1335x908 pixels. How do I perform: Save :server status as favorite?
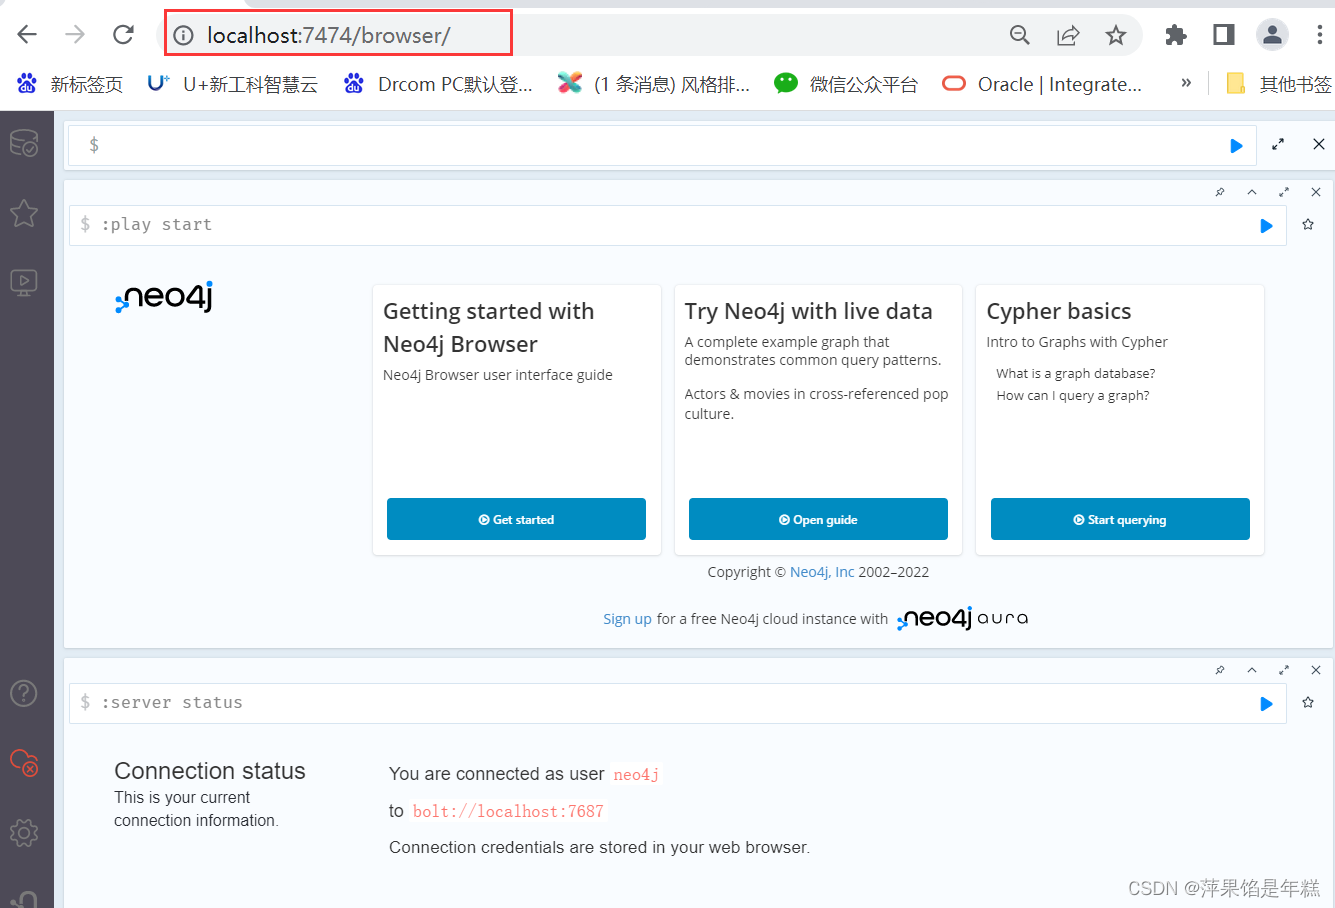click(x=1308, y=703)
